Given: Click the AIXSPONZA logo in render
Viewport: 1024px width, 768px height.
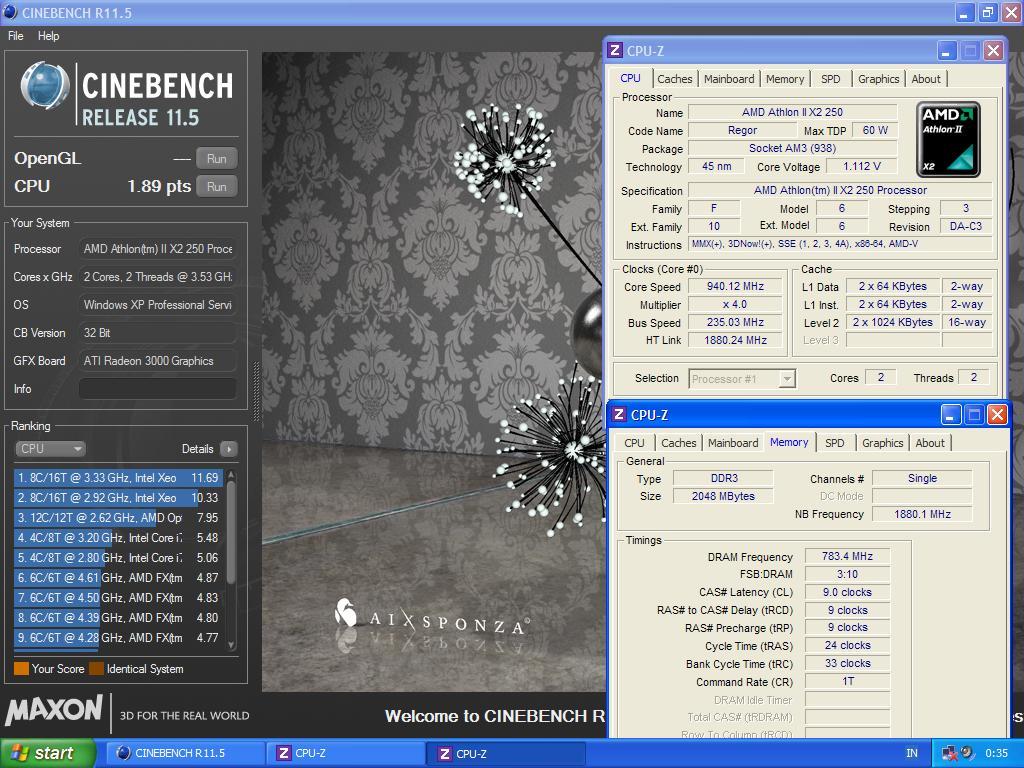Looking at the screenshot, I should (x=432, y=617).
